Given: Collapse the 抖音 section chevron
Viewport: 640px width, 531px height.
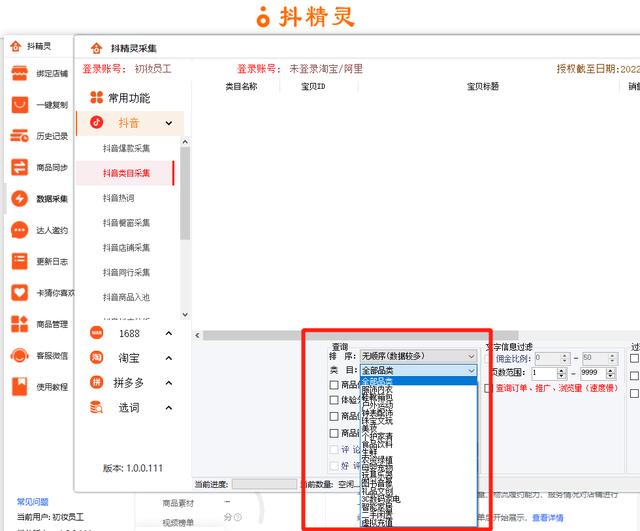Looking at the screenshot, I should click(169, 123).
